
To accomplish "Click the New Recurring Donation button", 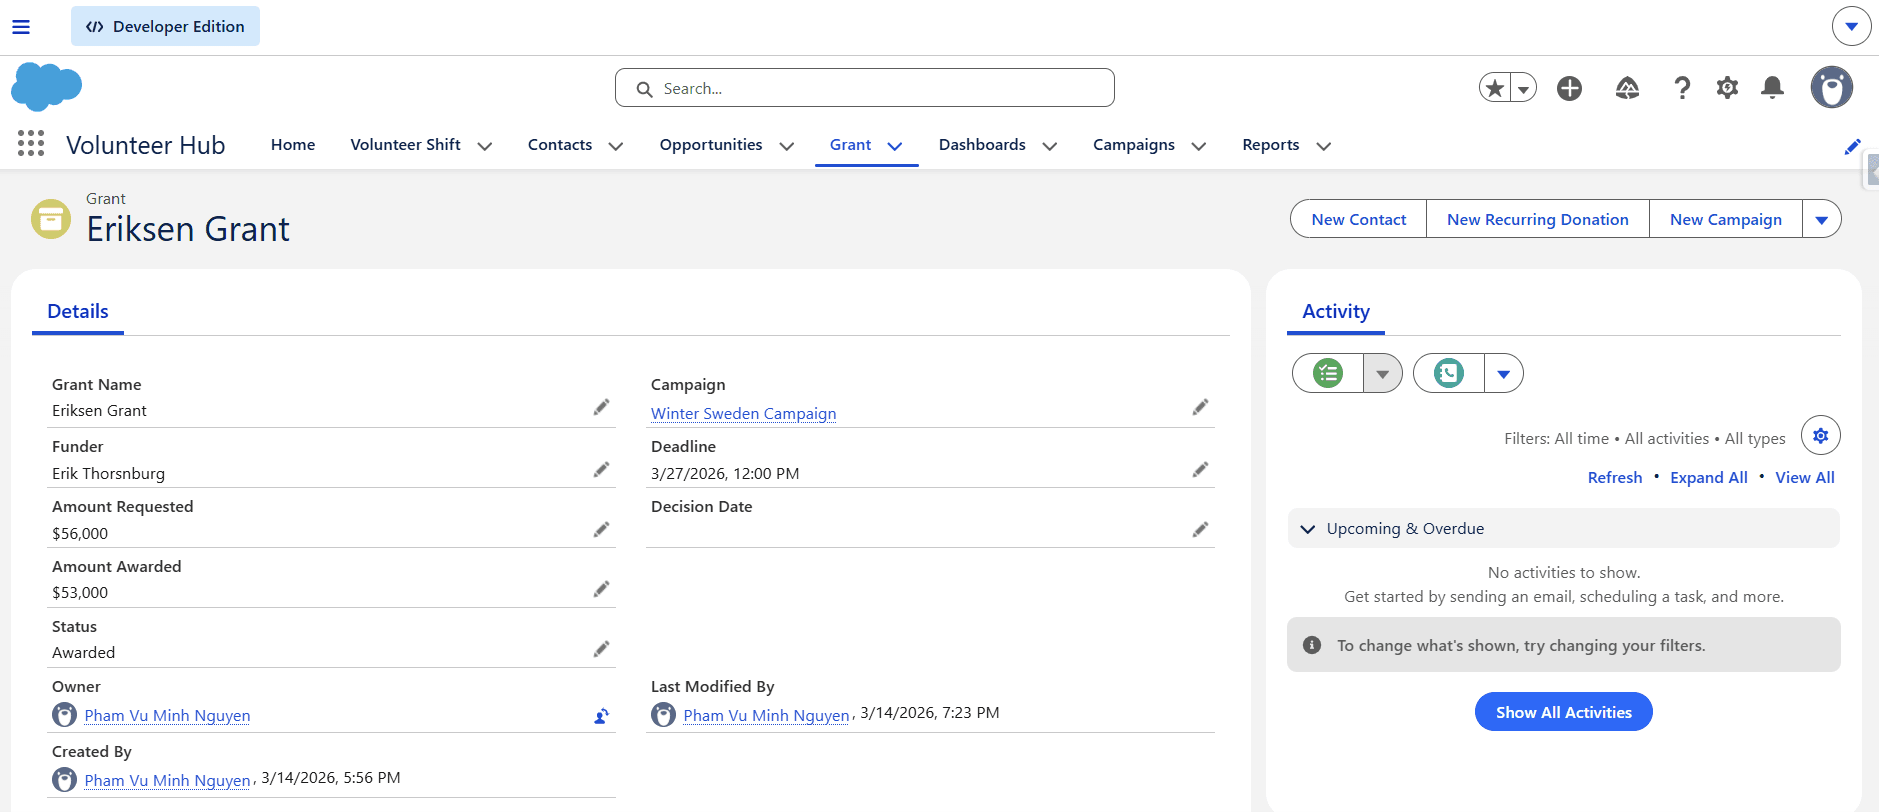I will coord(1538,219).
